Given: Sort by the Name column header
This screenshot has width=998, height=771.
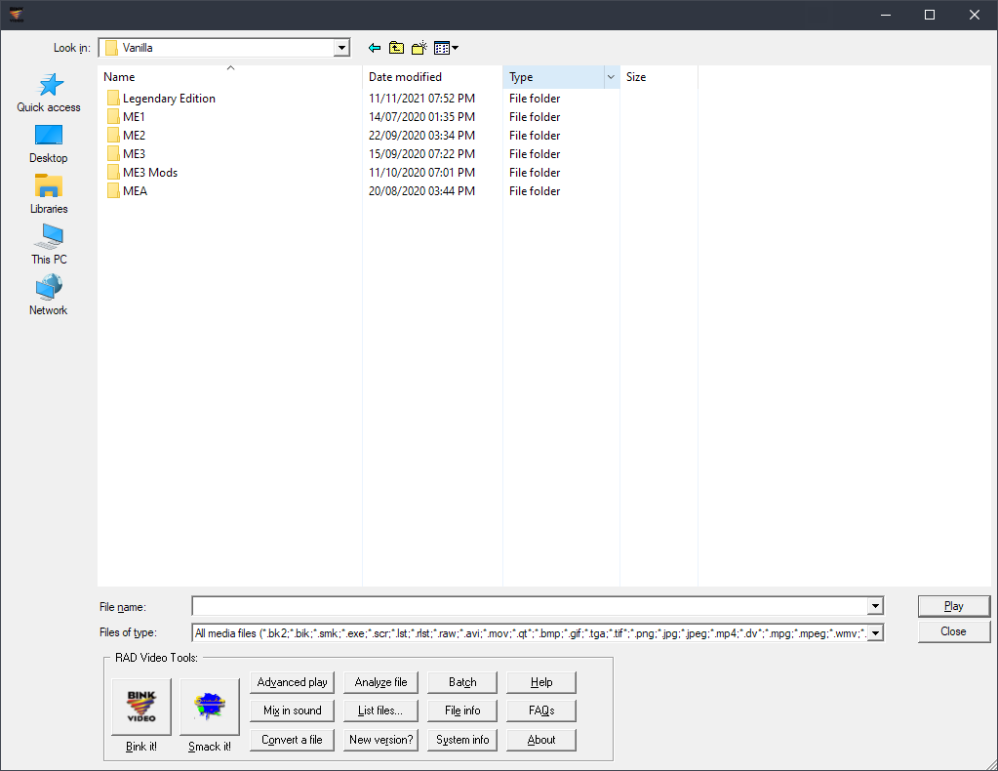Looking at the screenshot, I should (230, 77).
